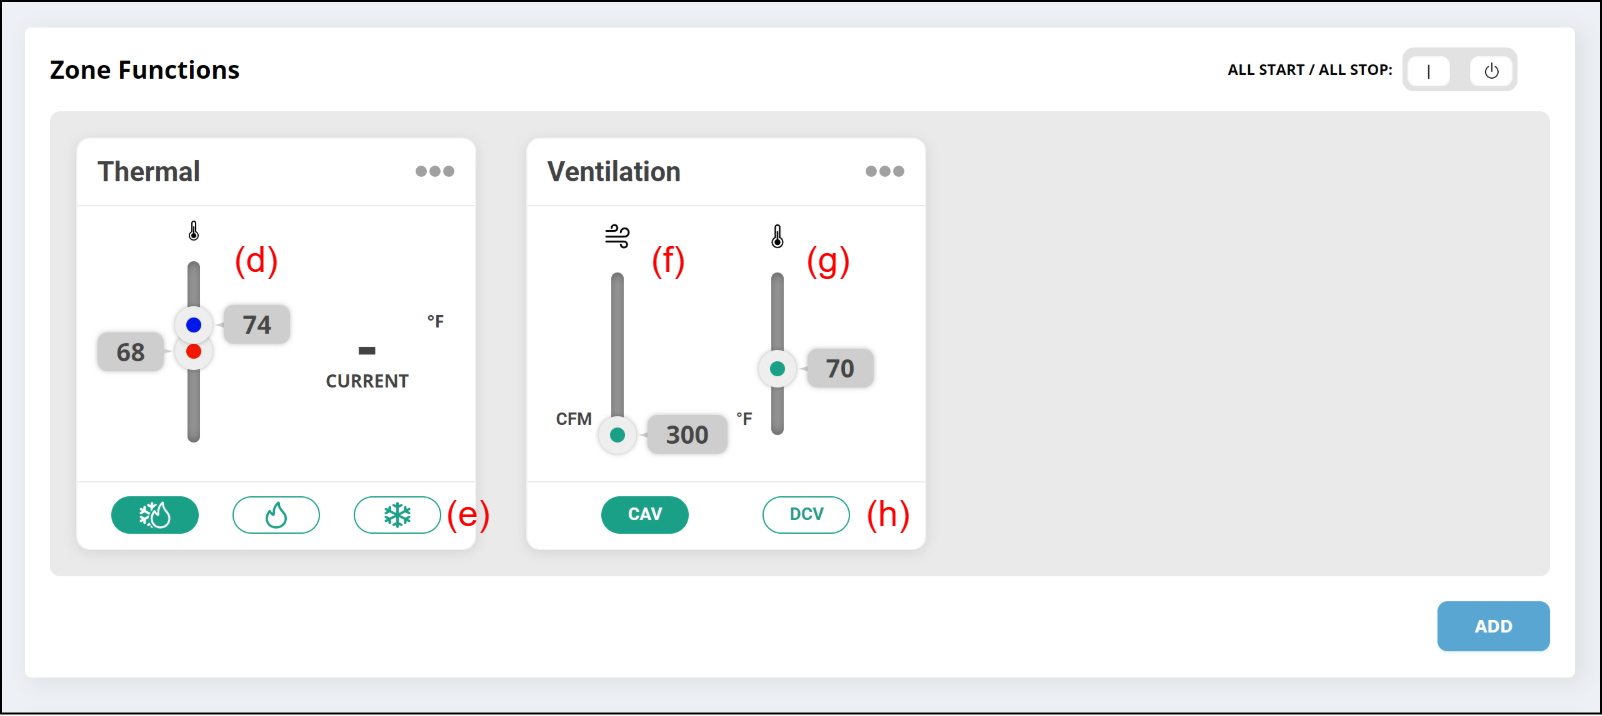The height and width of the screenshot is (716, 1602).
Task: Click the ADD button
Action: [x=1493, y=626]
